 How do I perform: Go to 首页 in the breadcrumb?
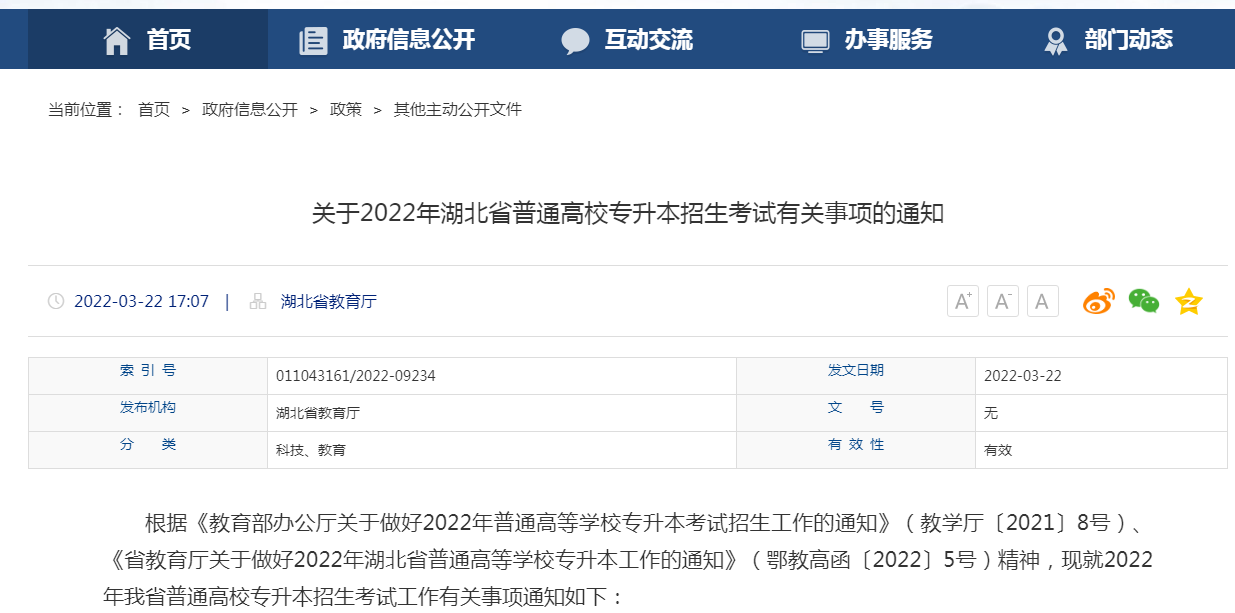154,110
